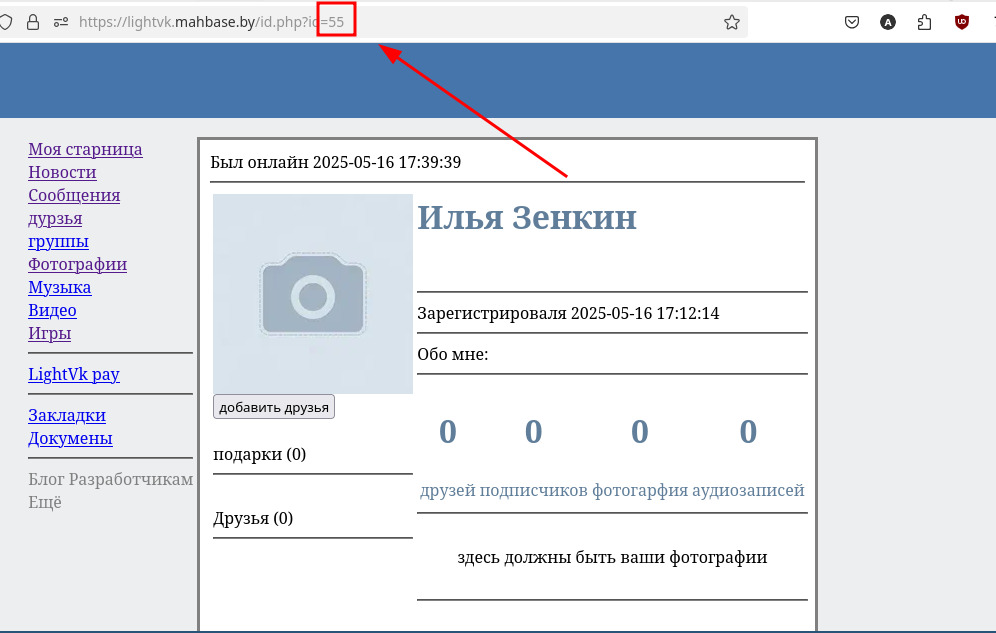Screen dimensions: 996x633
Task: Navigate to Музыка in the sidebar
Action: point(59,287)
